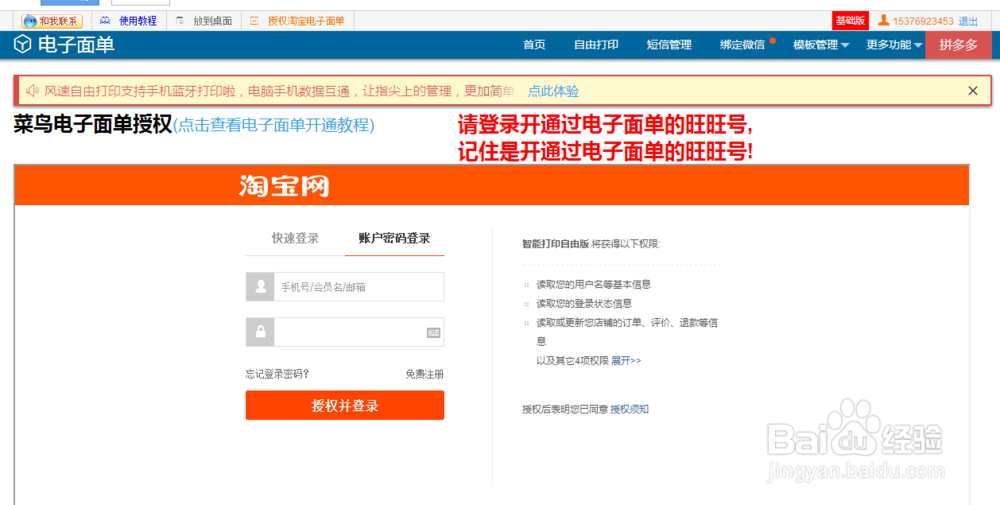The width and height of the screenshot is (1000, 505).
Task: Open 授权淘宝电子面单 link in top bar
Action: point(306,21)
